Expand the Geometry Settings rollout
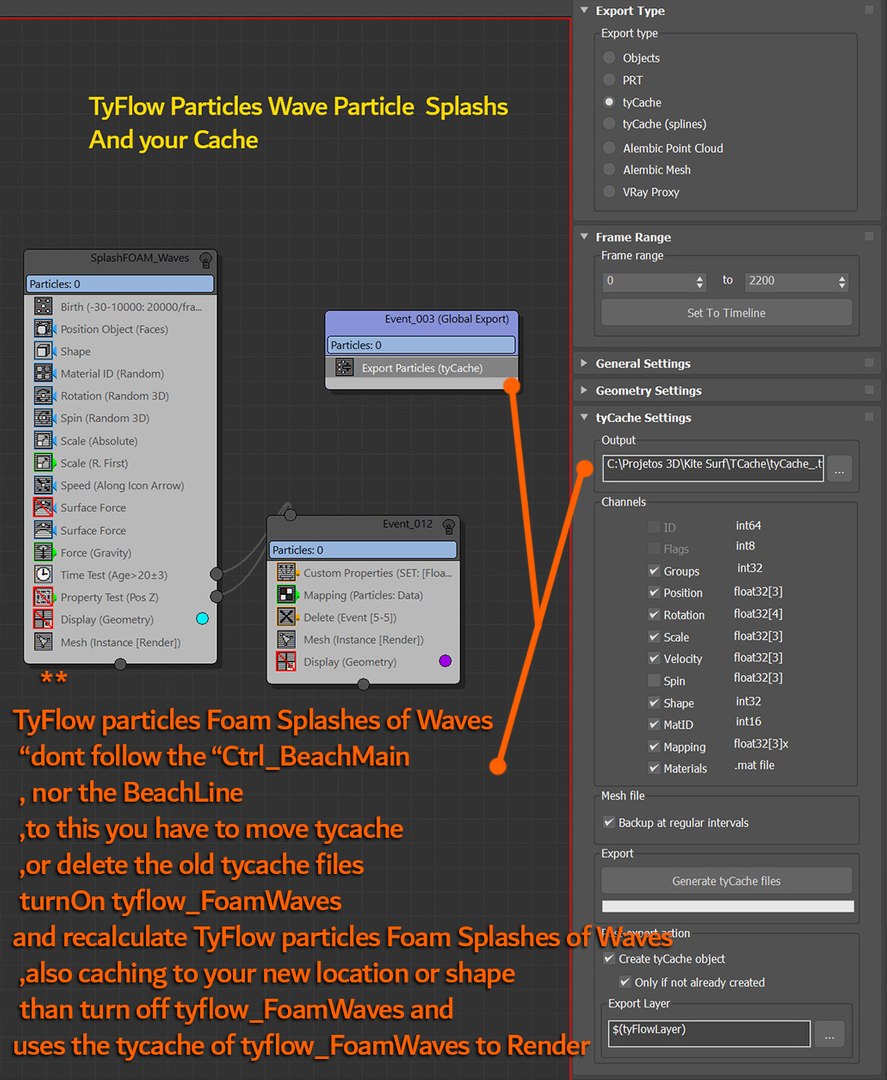Viewport: 887px width, 1080px height. [x=584, y=390]
